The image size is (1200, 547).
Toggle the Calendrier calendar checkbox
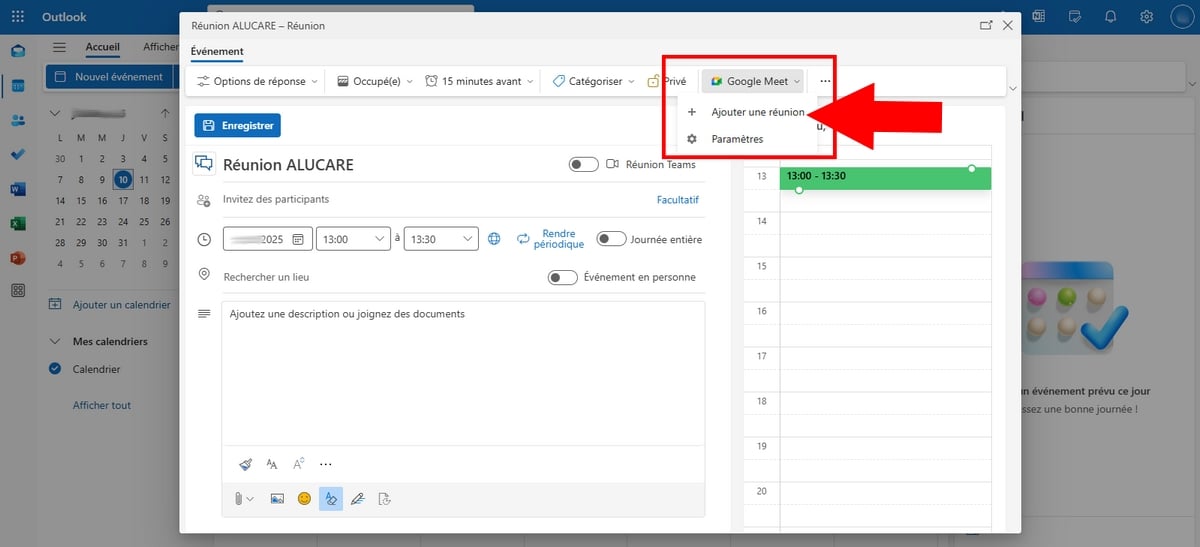[55, 369]
